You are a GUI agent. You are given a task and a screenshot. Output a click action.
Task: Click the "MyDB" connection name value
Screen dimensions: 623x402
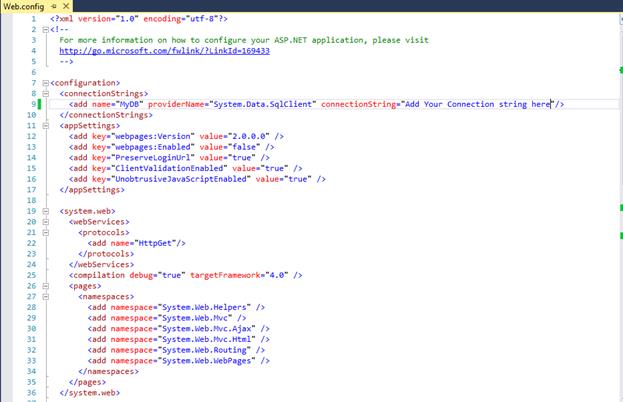pyautogui.click(x=129, y=104)
